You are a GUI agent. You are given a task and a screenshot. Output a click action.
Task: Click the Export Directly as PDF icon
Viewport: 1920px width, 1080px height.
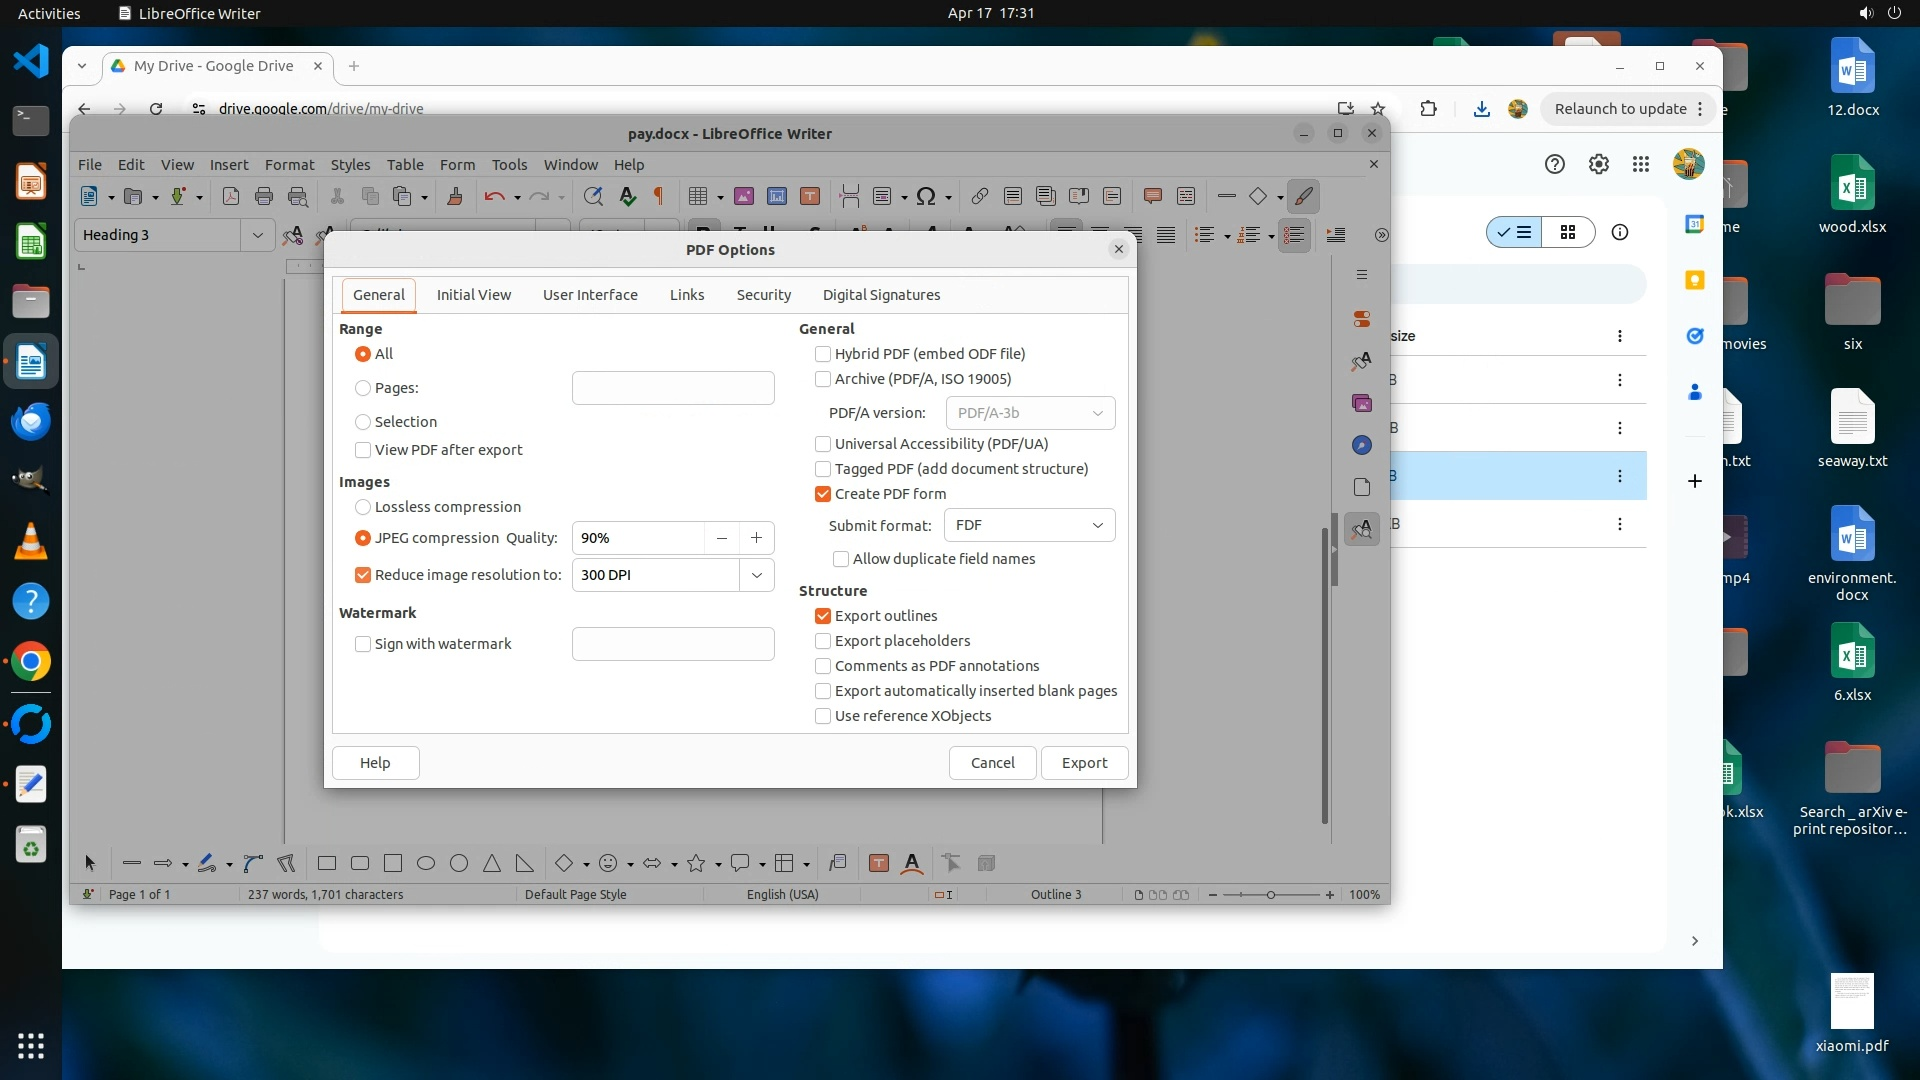point(230,197)
